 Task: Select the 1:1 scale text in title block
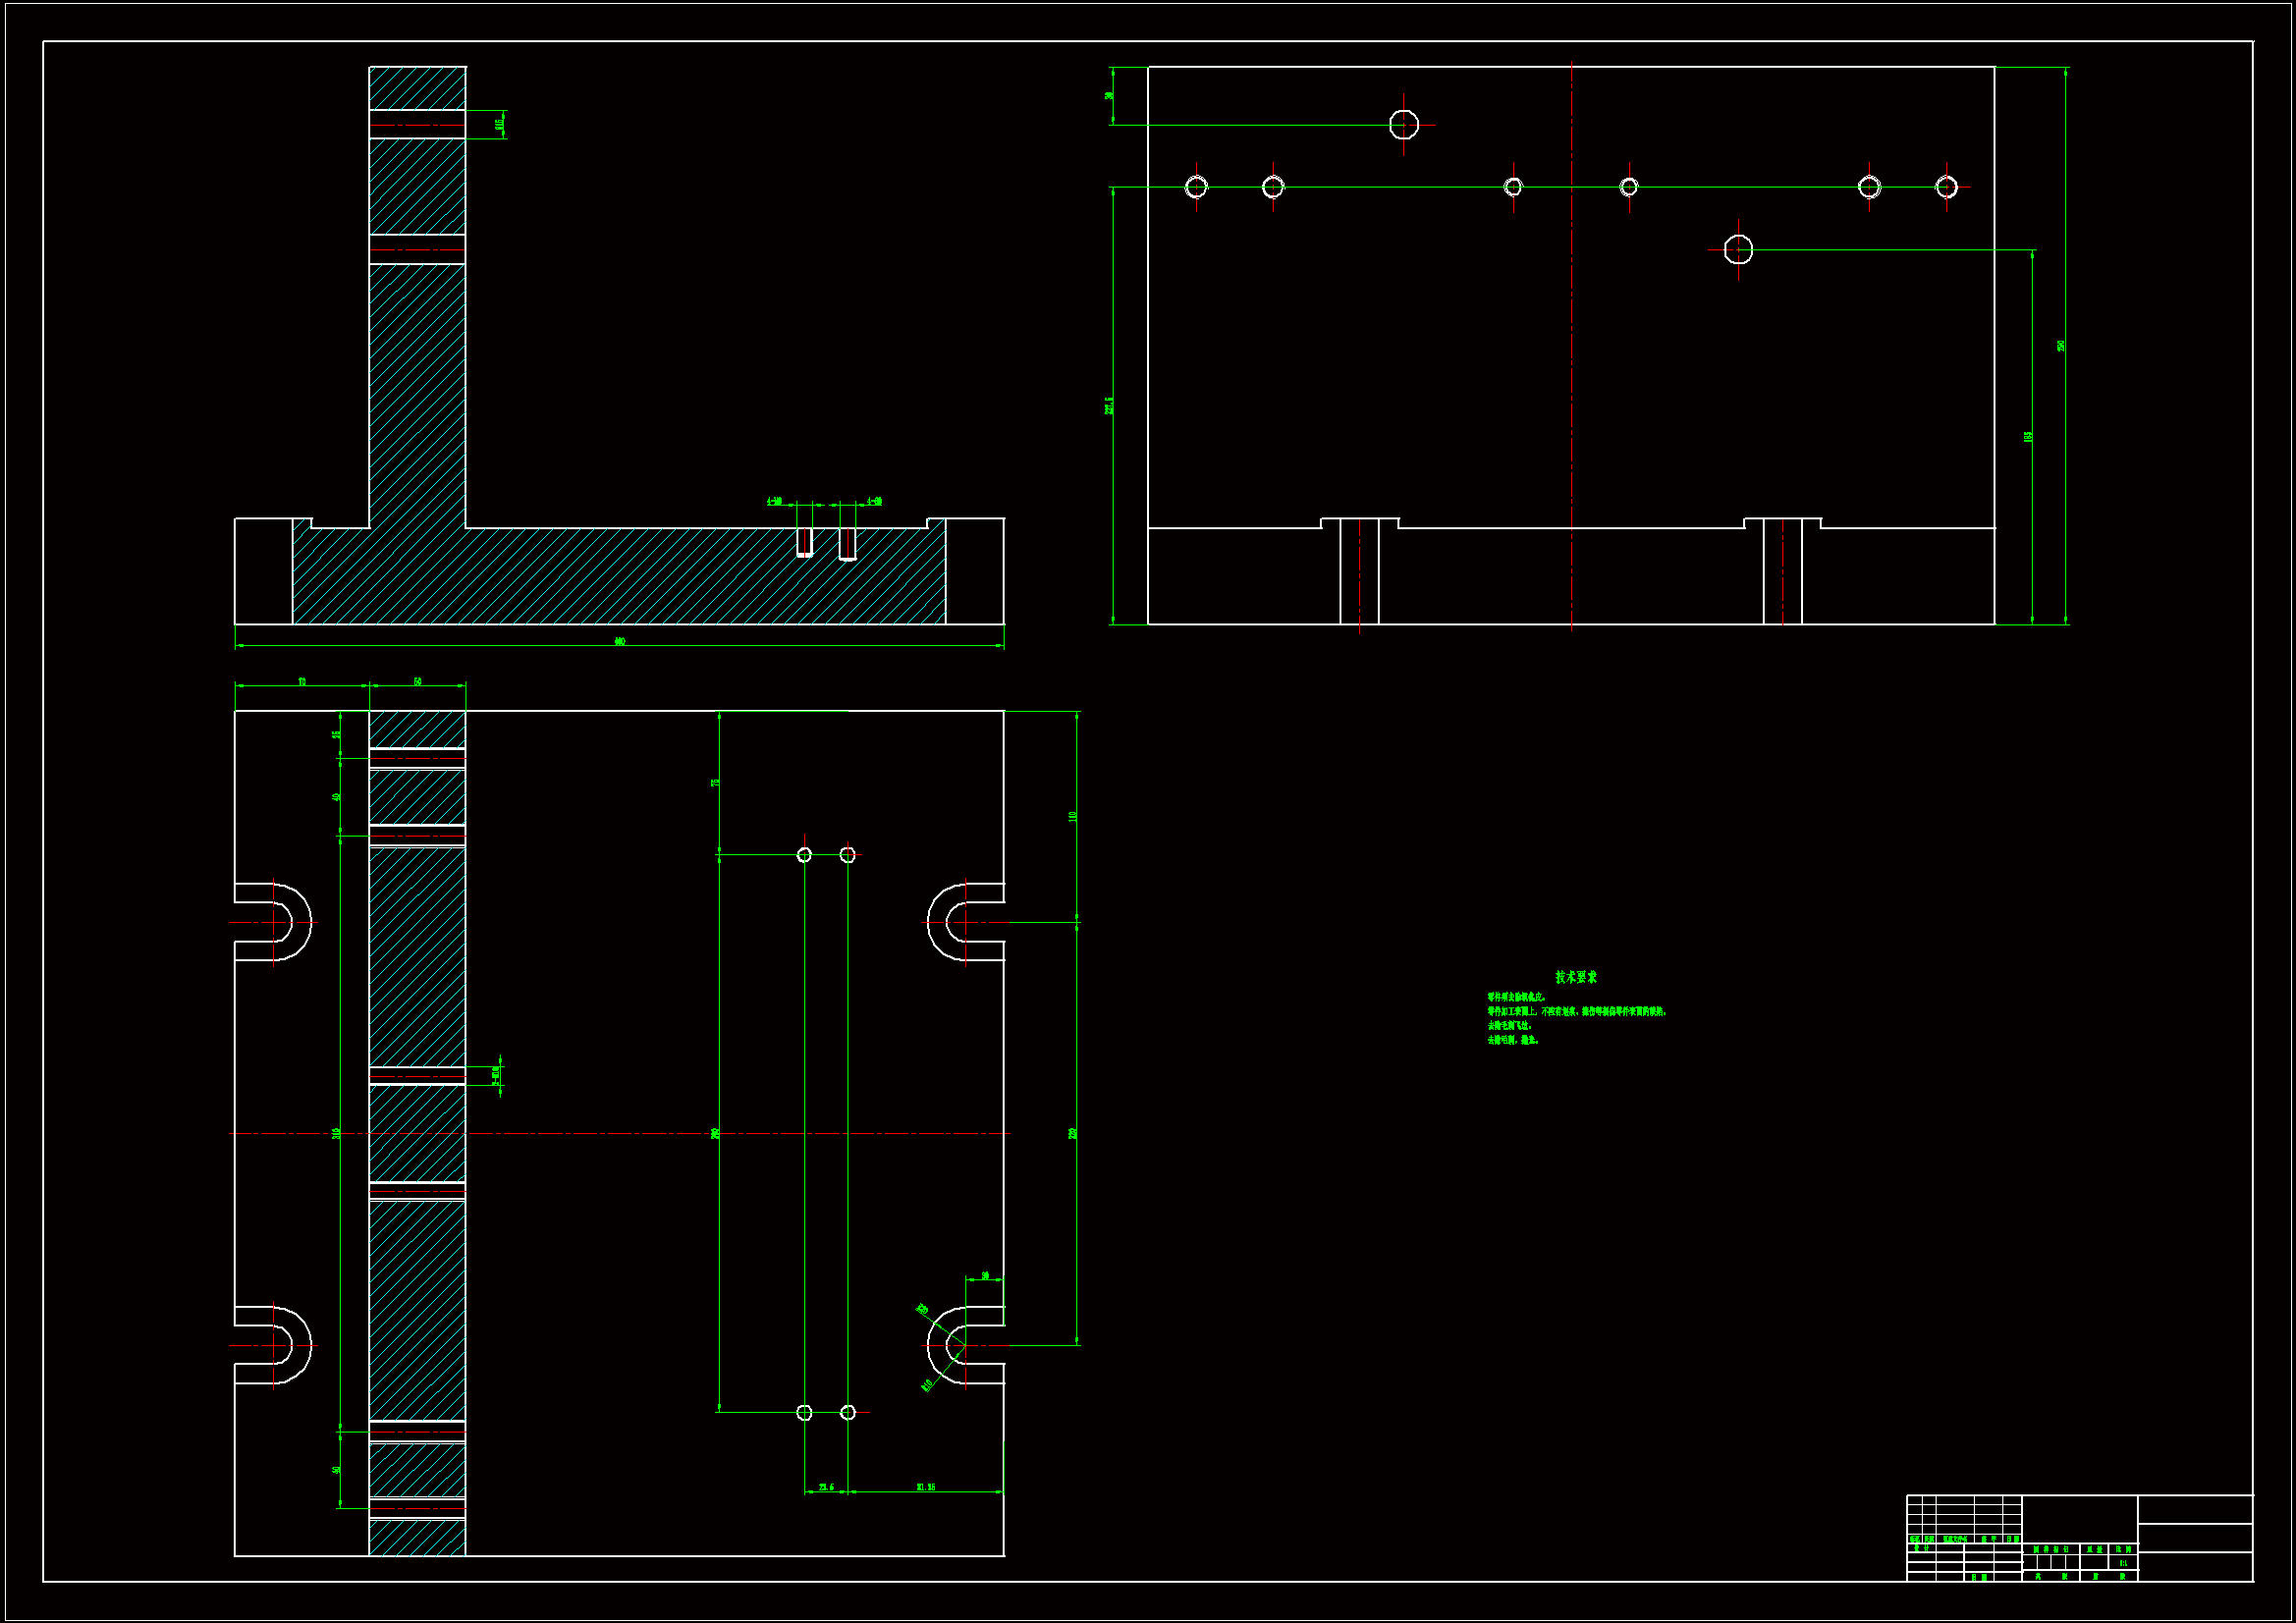(2123, 1563)
